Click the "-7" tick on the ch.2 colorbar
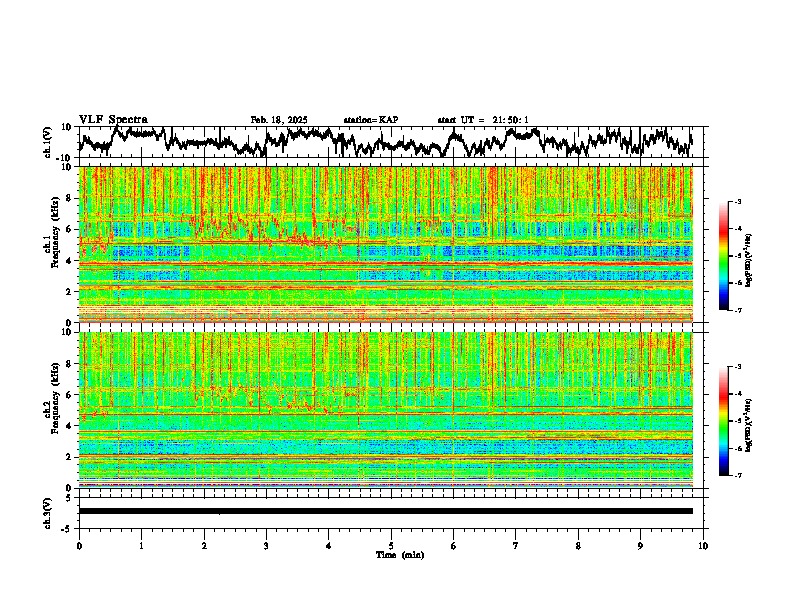The width and height of the screenshot is (792, 612). [x=738, y=475]
